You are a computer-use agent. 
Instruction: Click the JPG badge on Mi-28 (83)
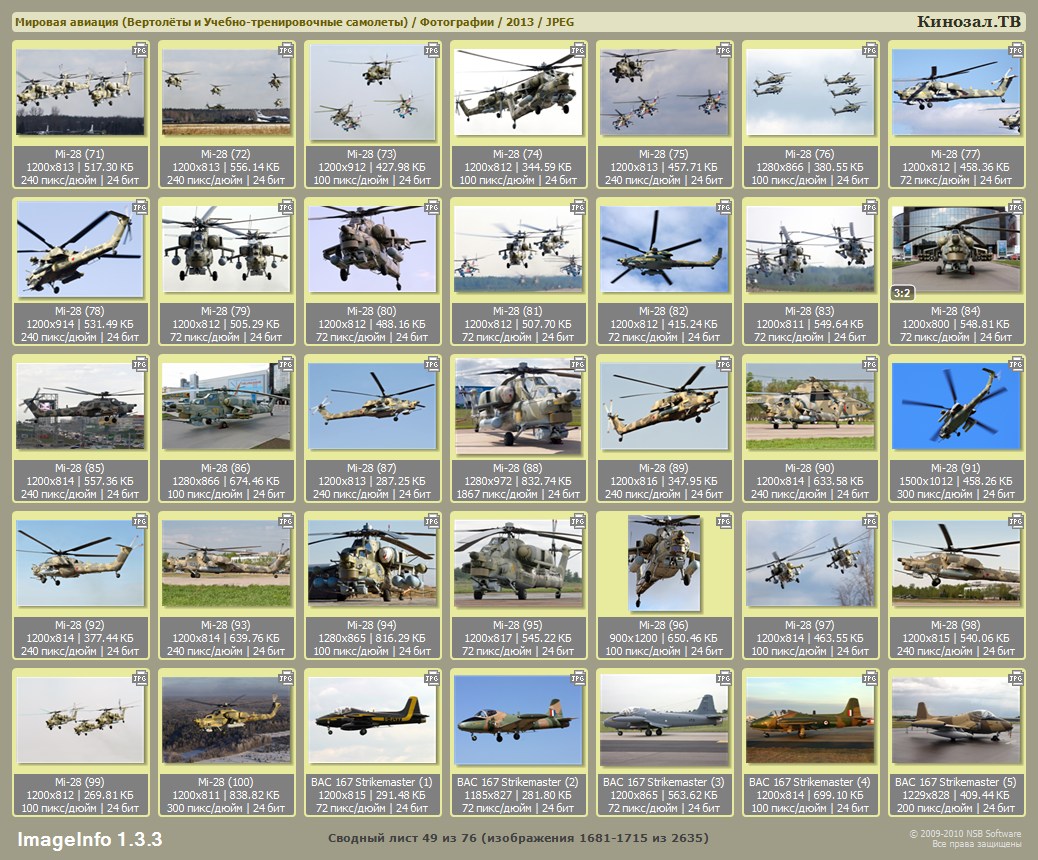(870, 207)
